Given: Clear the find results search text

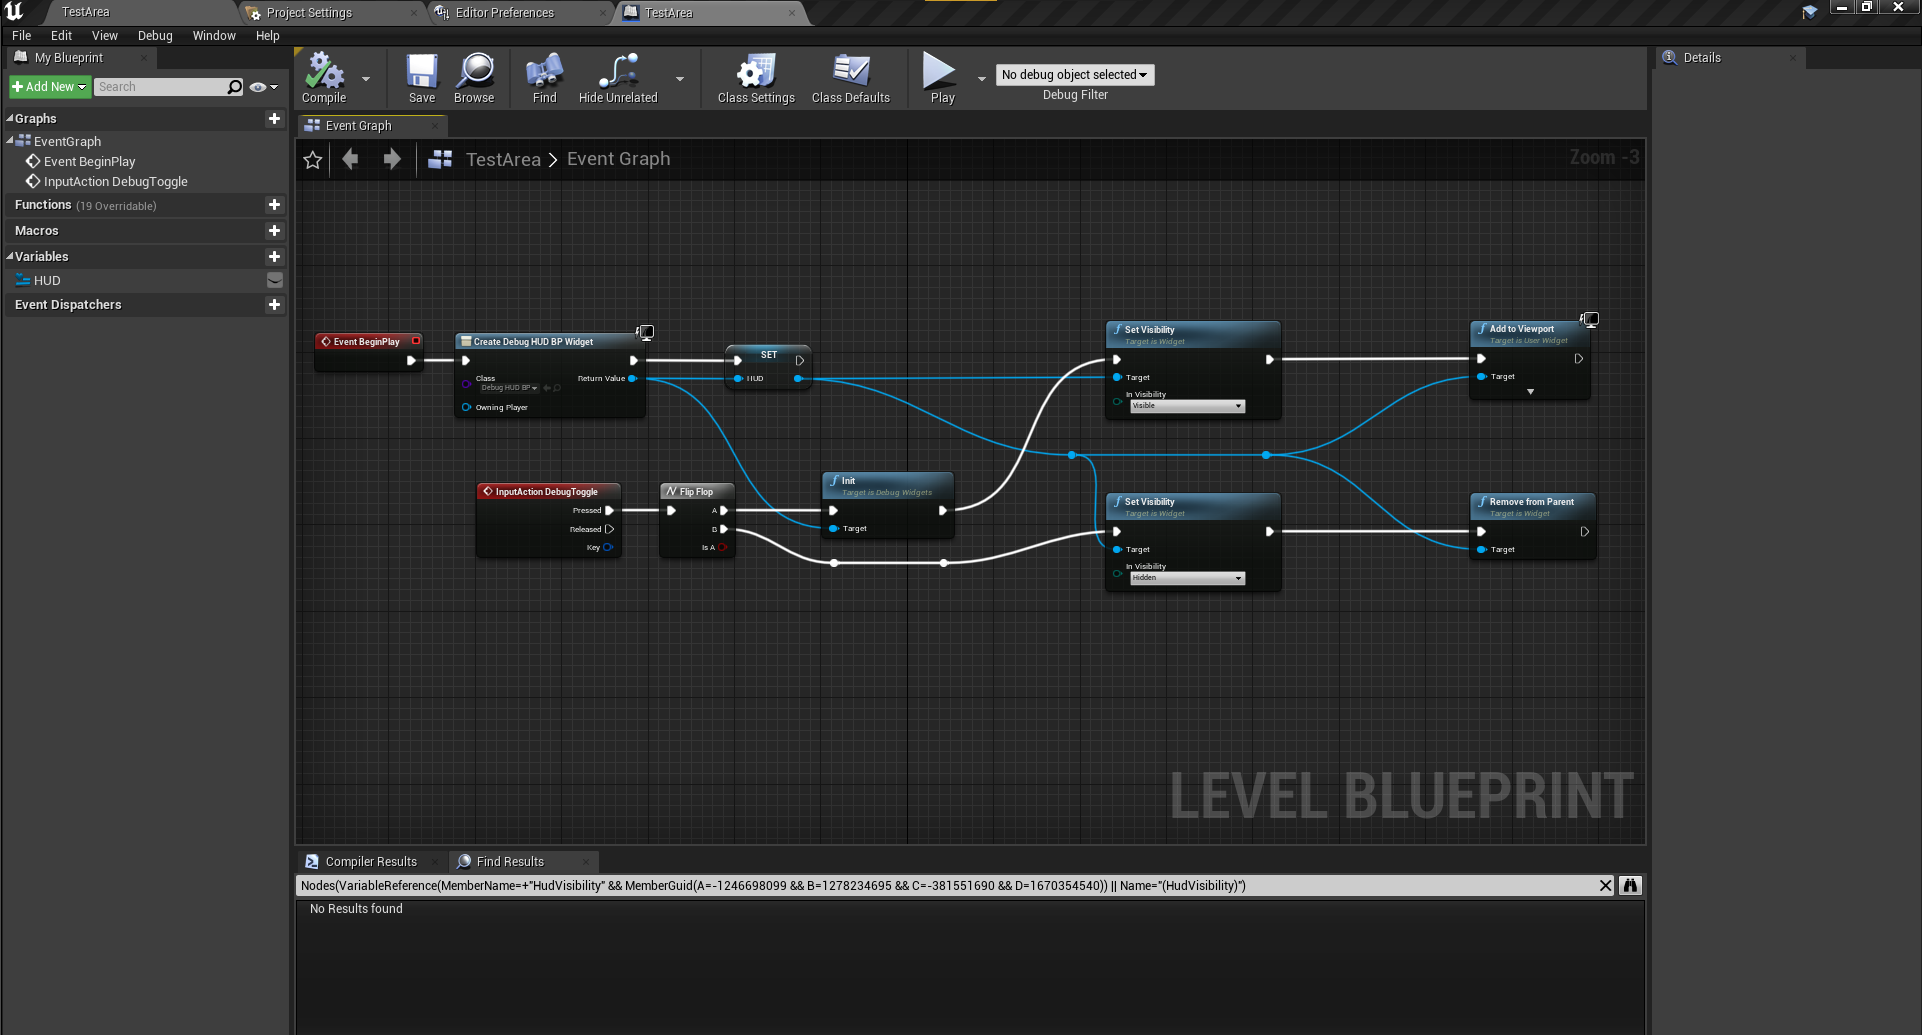Looking at the screenshot, I should (1605, 886).
